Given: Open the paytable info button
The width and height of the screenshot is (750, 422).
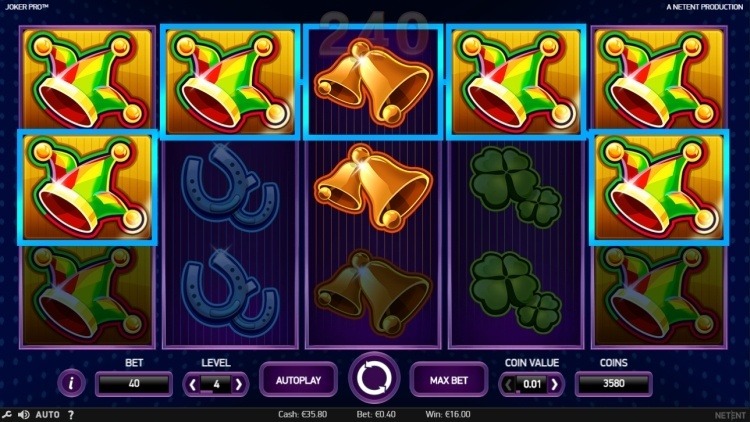Looking at the screenshot, I should 71,383.
